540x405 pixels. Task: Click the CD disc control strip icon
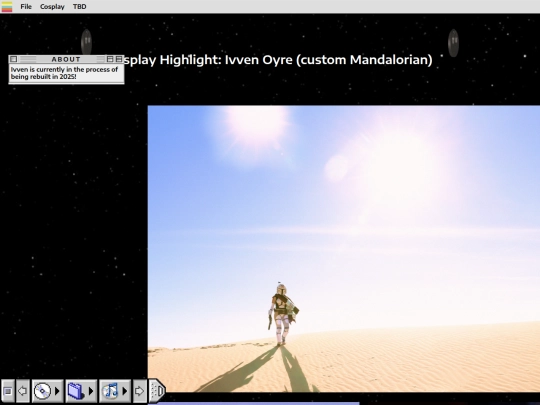(x=42, y=391)
